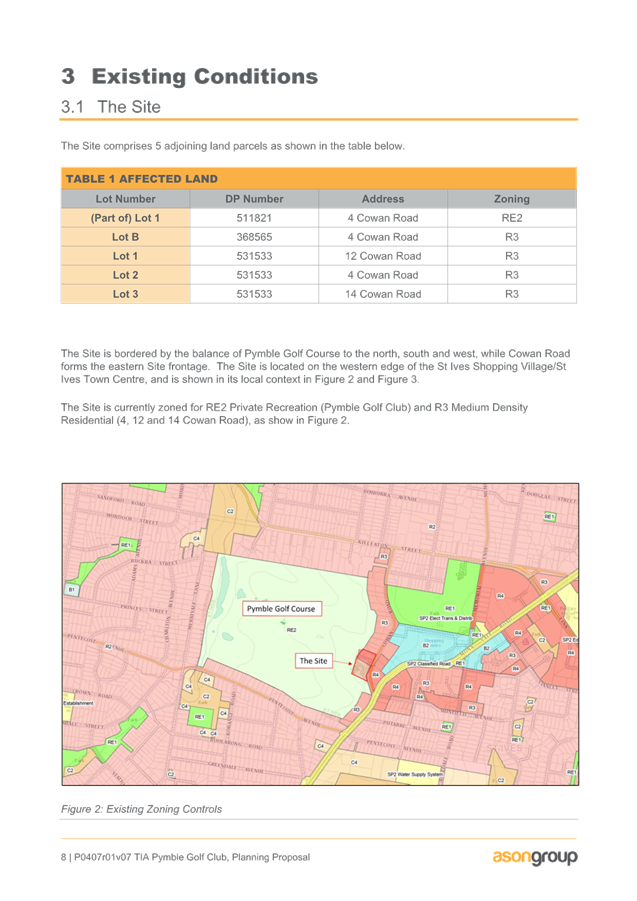This screenshot has height=901, width=637.
Task: Click the 'Zoning' column header
Action: pyautogui.click(x=512, y=199)
